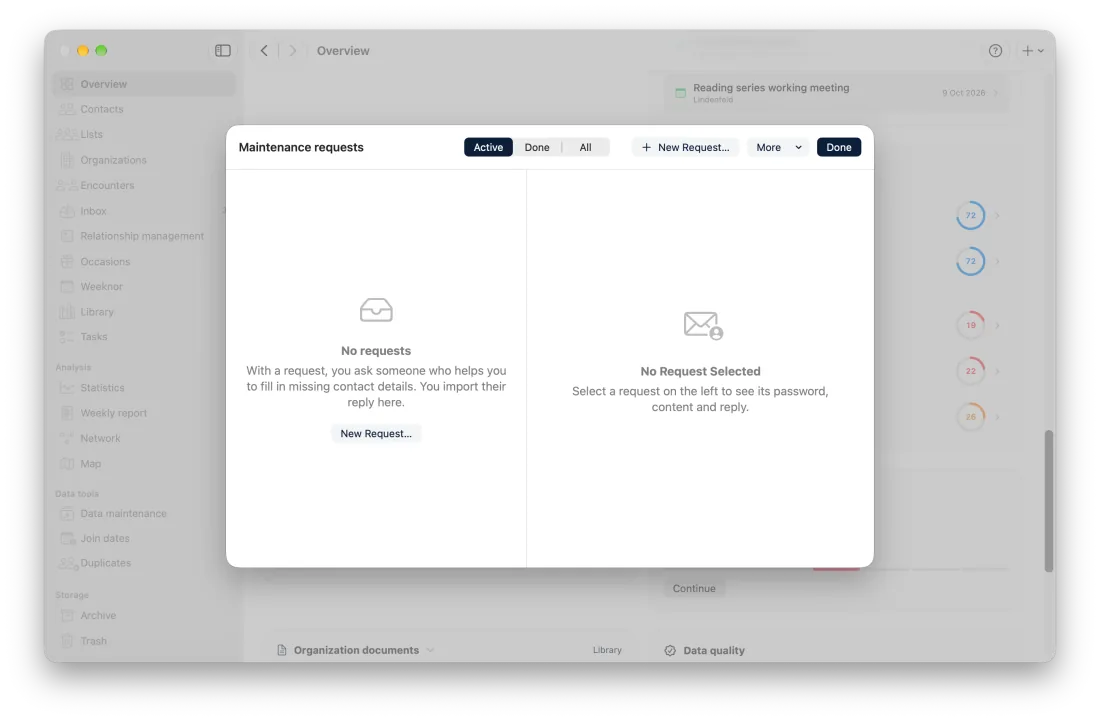Screen dimensions: 1100x721
Task: Click the Lists sidebar icon
Action: tap(67, 135)
